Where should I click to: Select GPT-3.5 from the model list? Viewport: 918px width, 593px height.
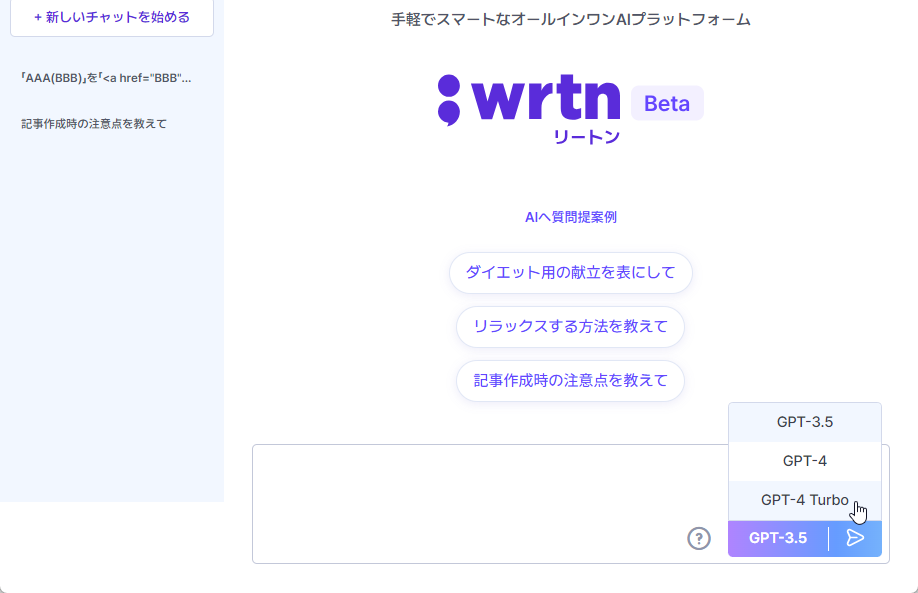[804, 422]
